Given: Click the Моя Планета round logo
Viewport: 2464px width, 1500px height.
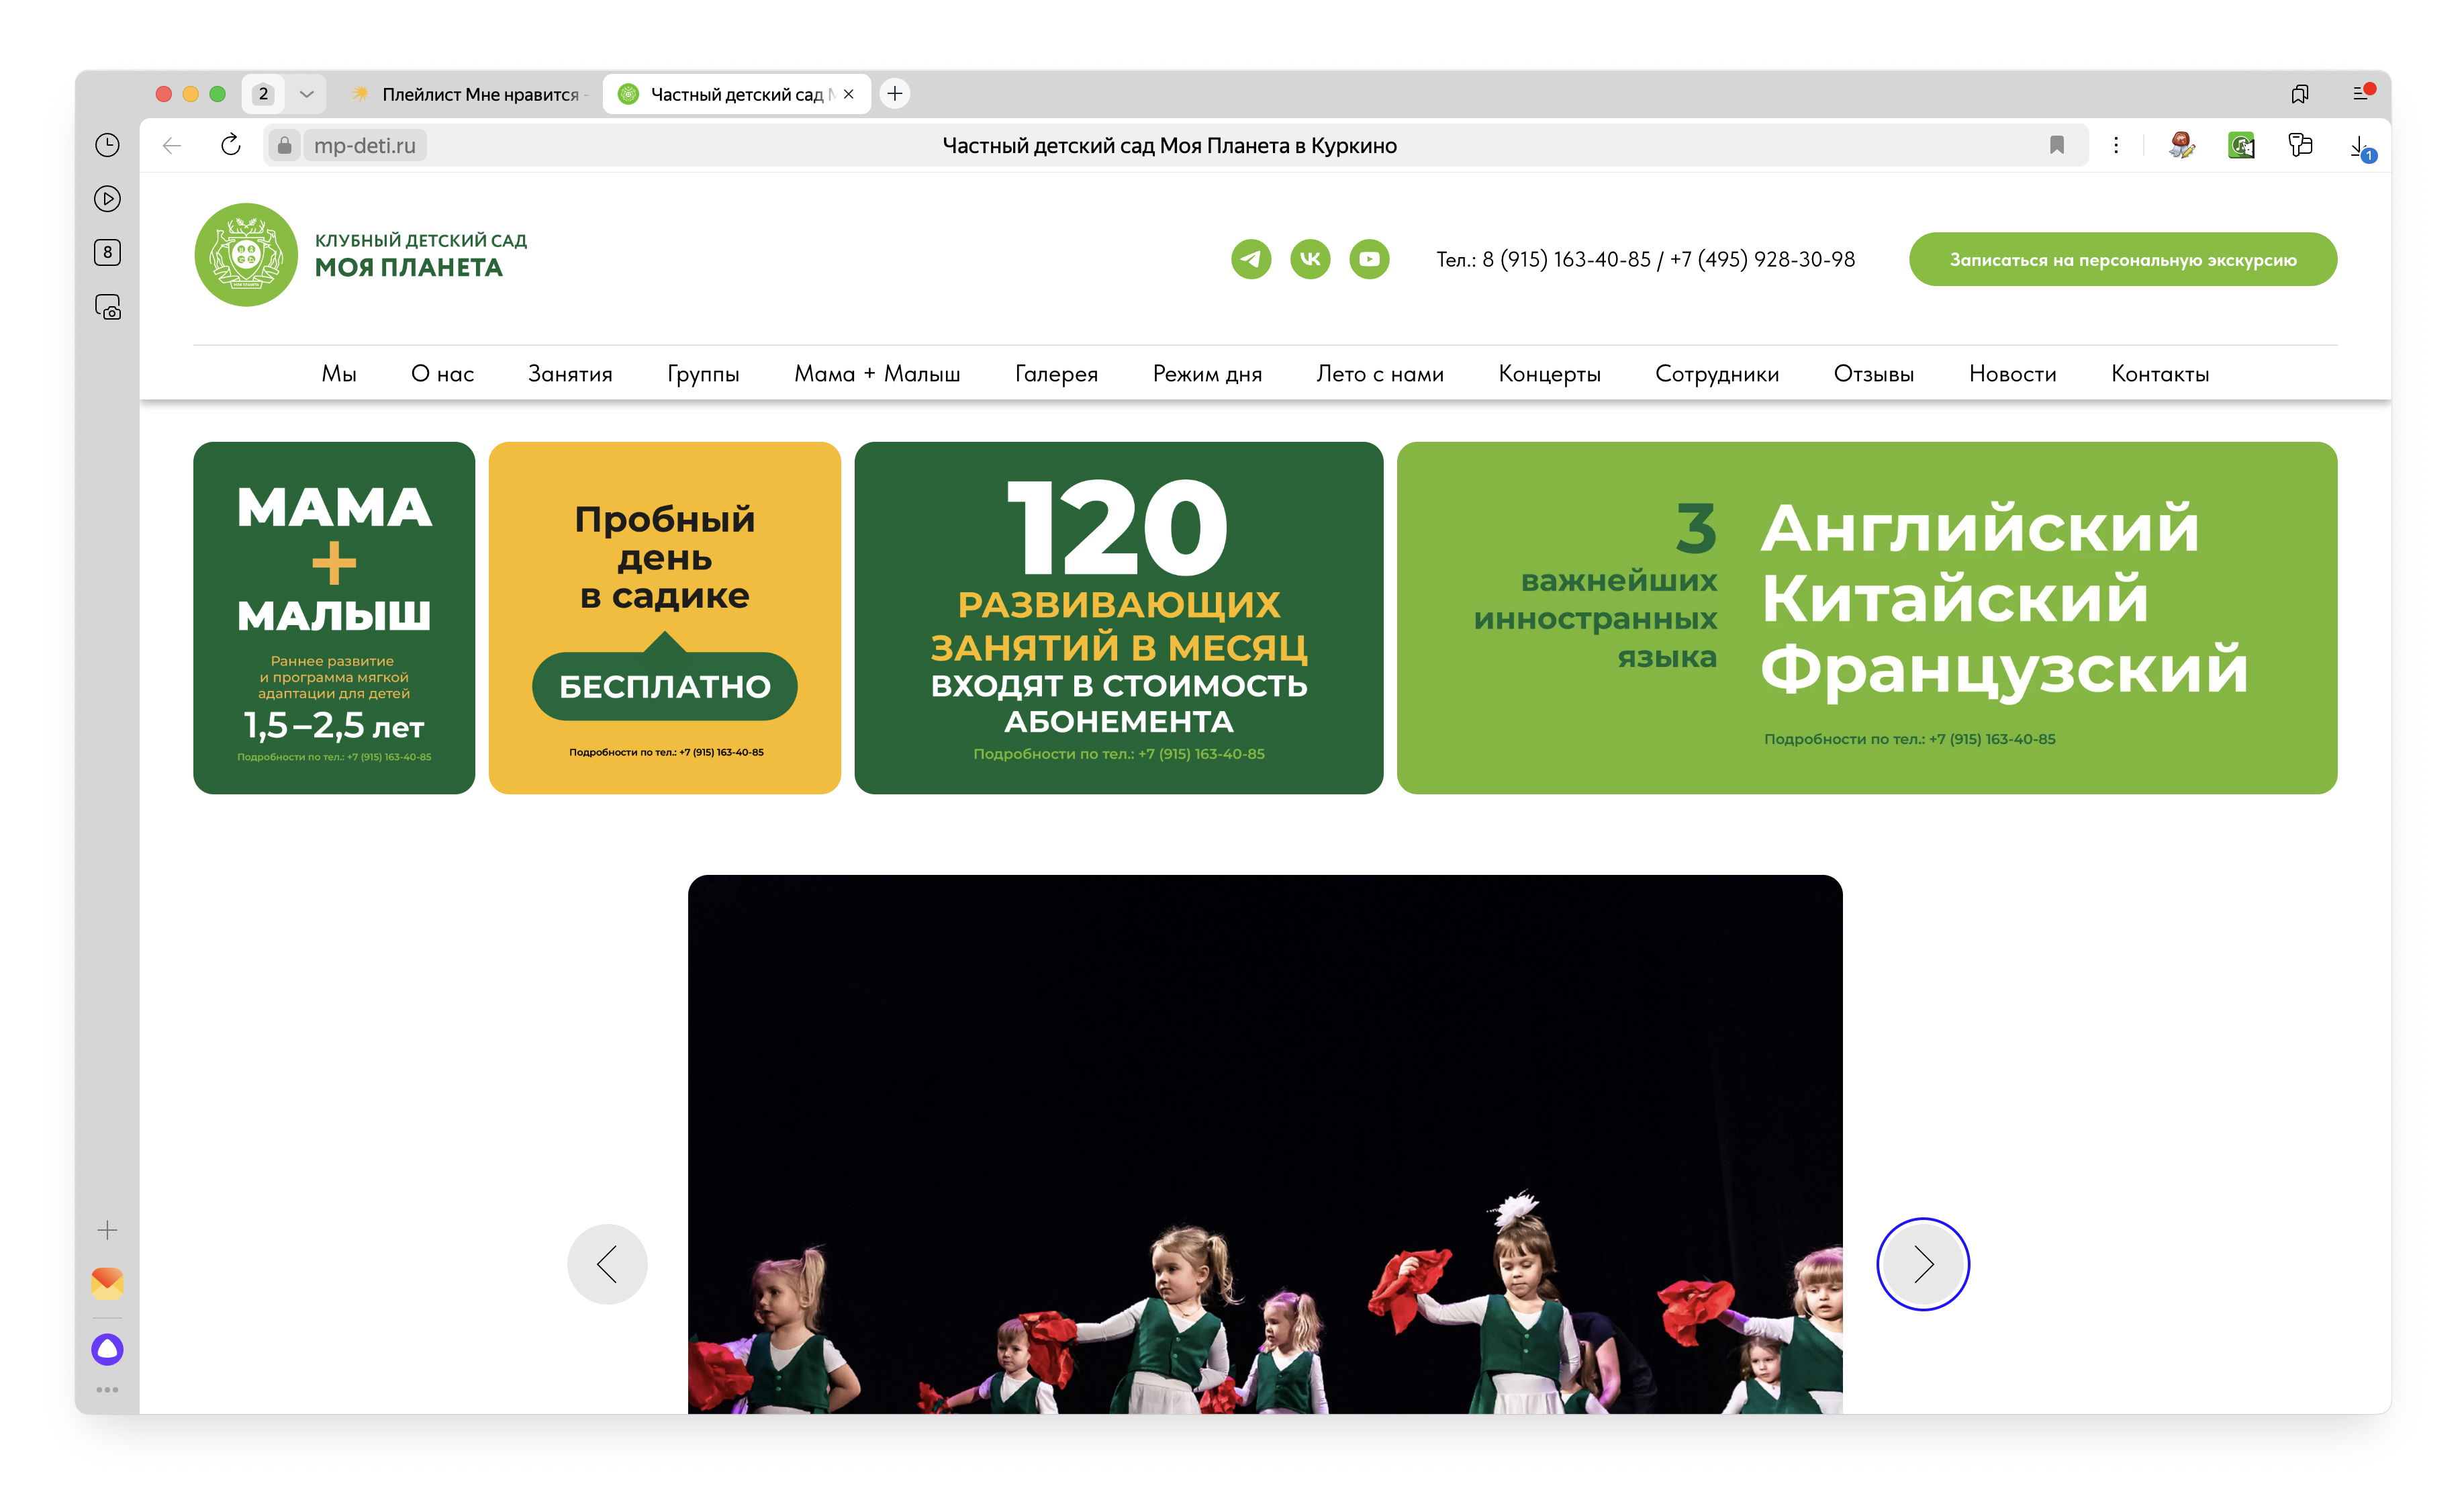Looking at the screenshot, I should [246, 255].
